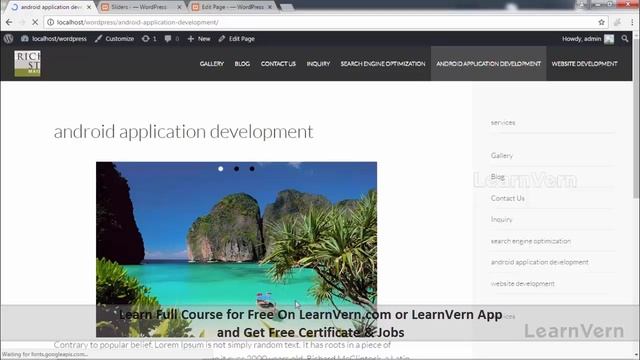Click the browser forward arrow
The image size is (640, 360).
click(x=22, y=22)
